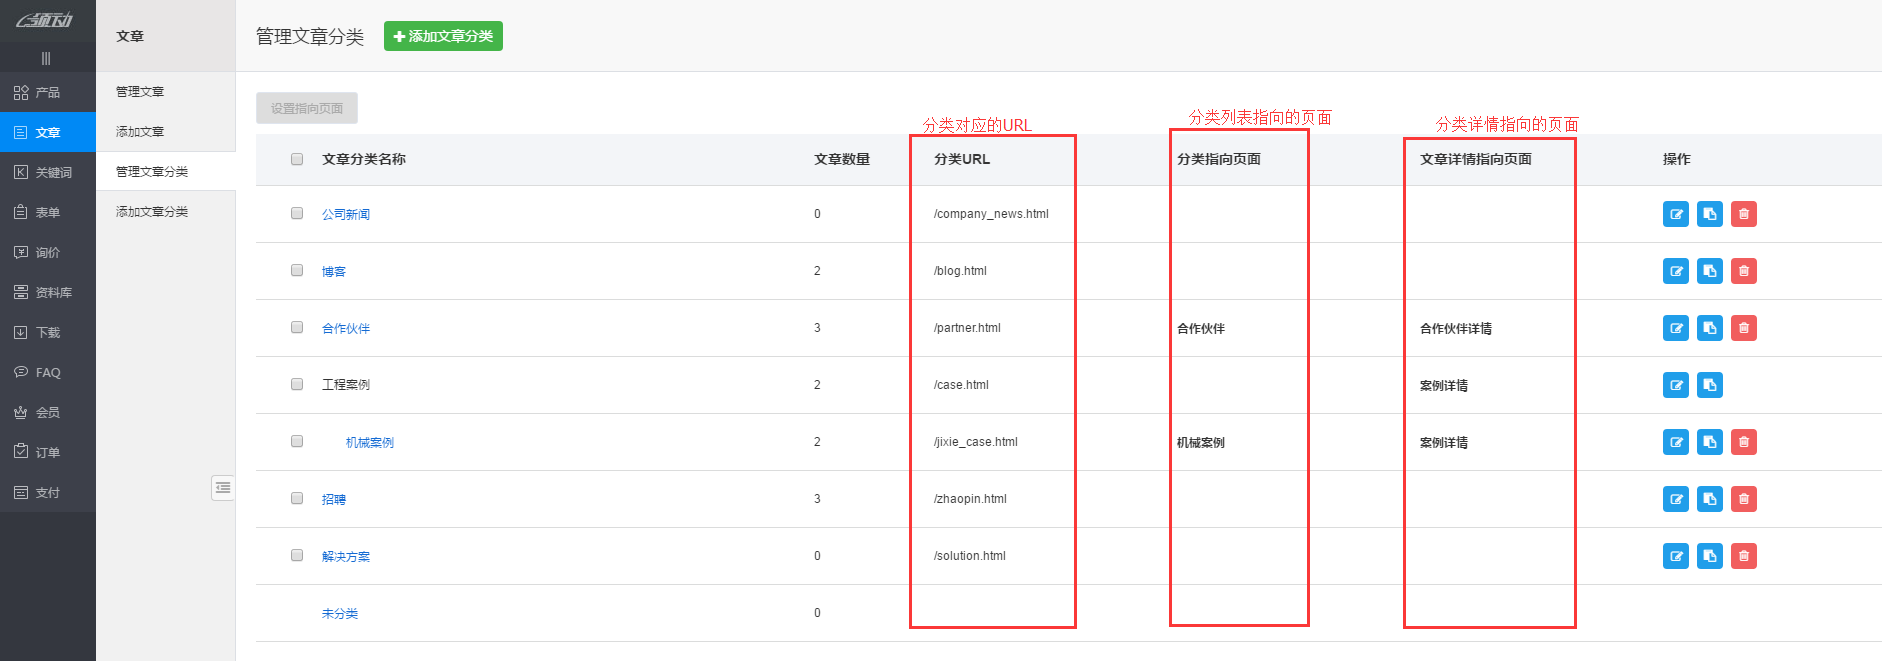1882x661 pixels.
Task: Open the 博客 category link
Action: click(x=333, y=272)
